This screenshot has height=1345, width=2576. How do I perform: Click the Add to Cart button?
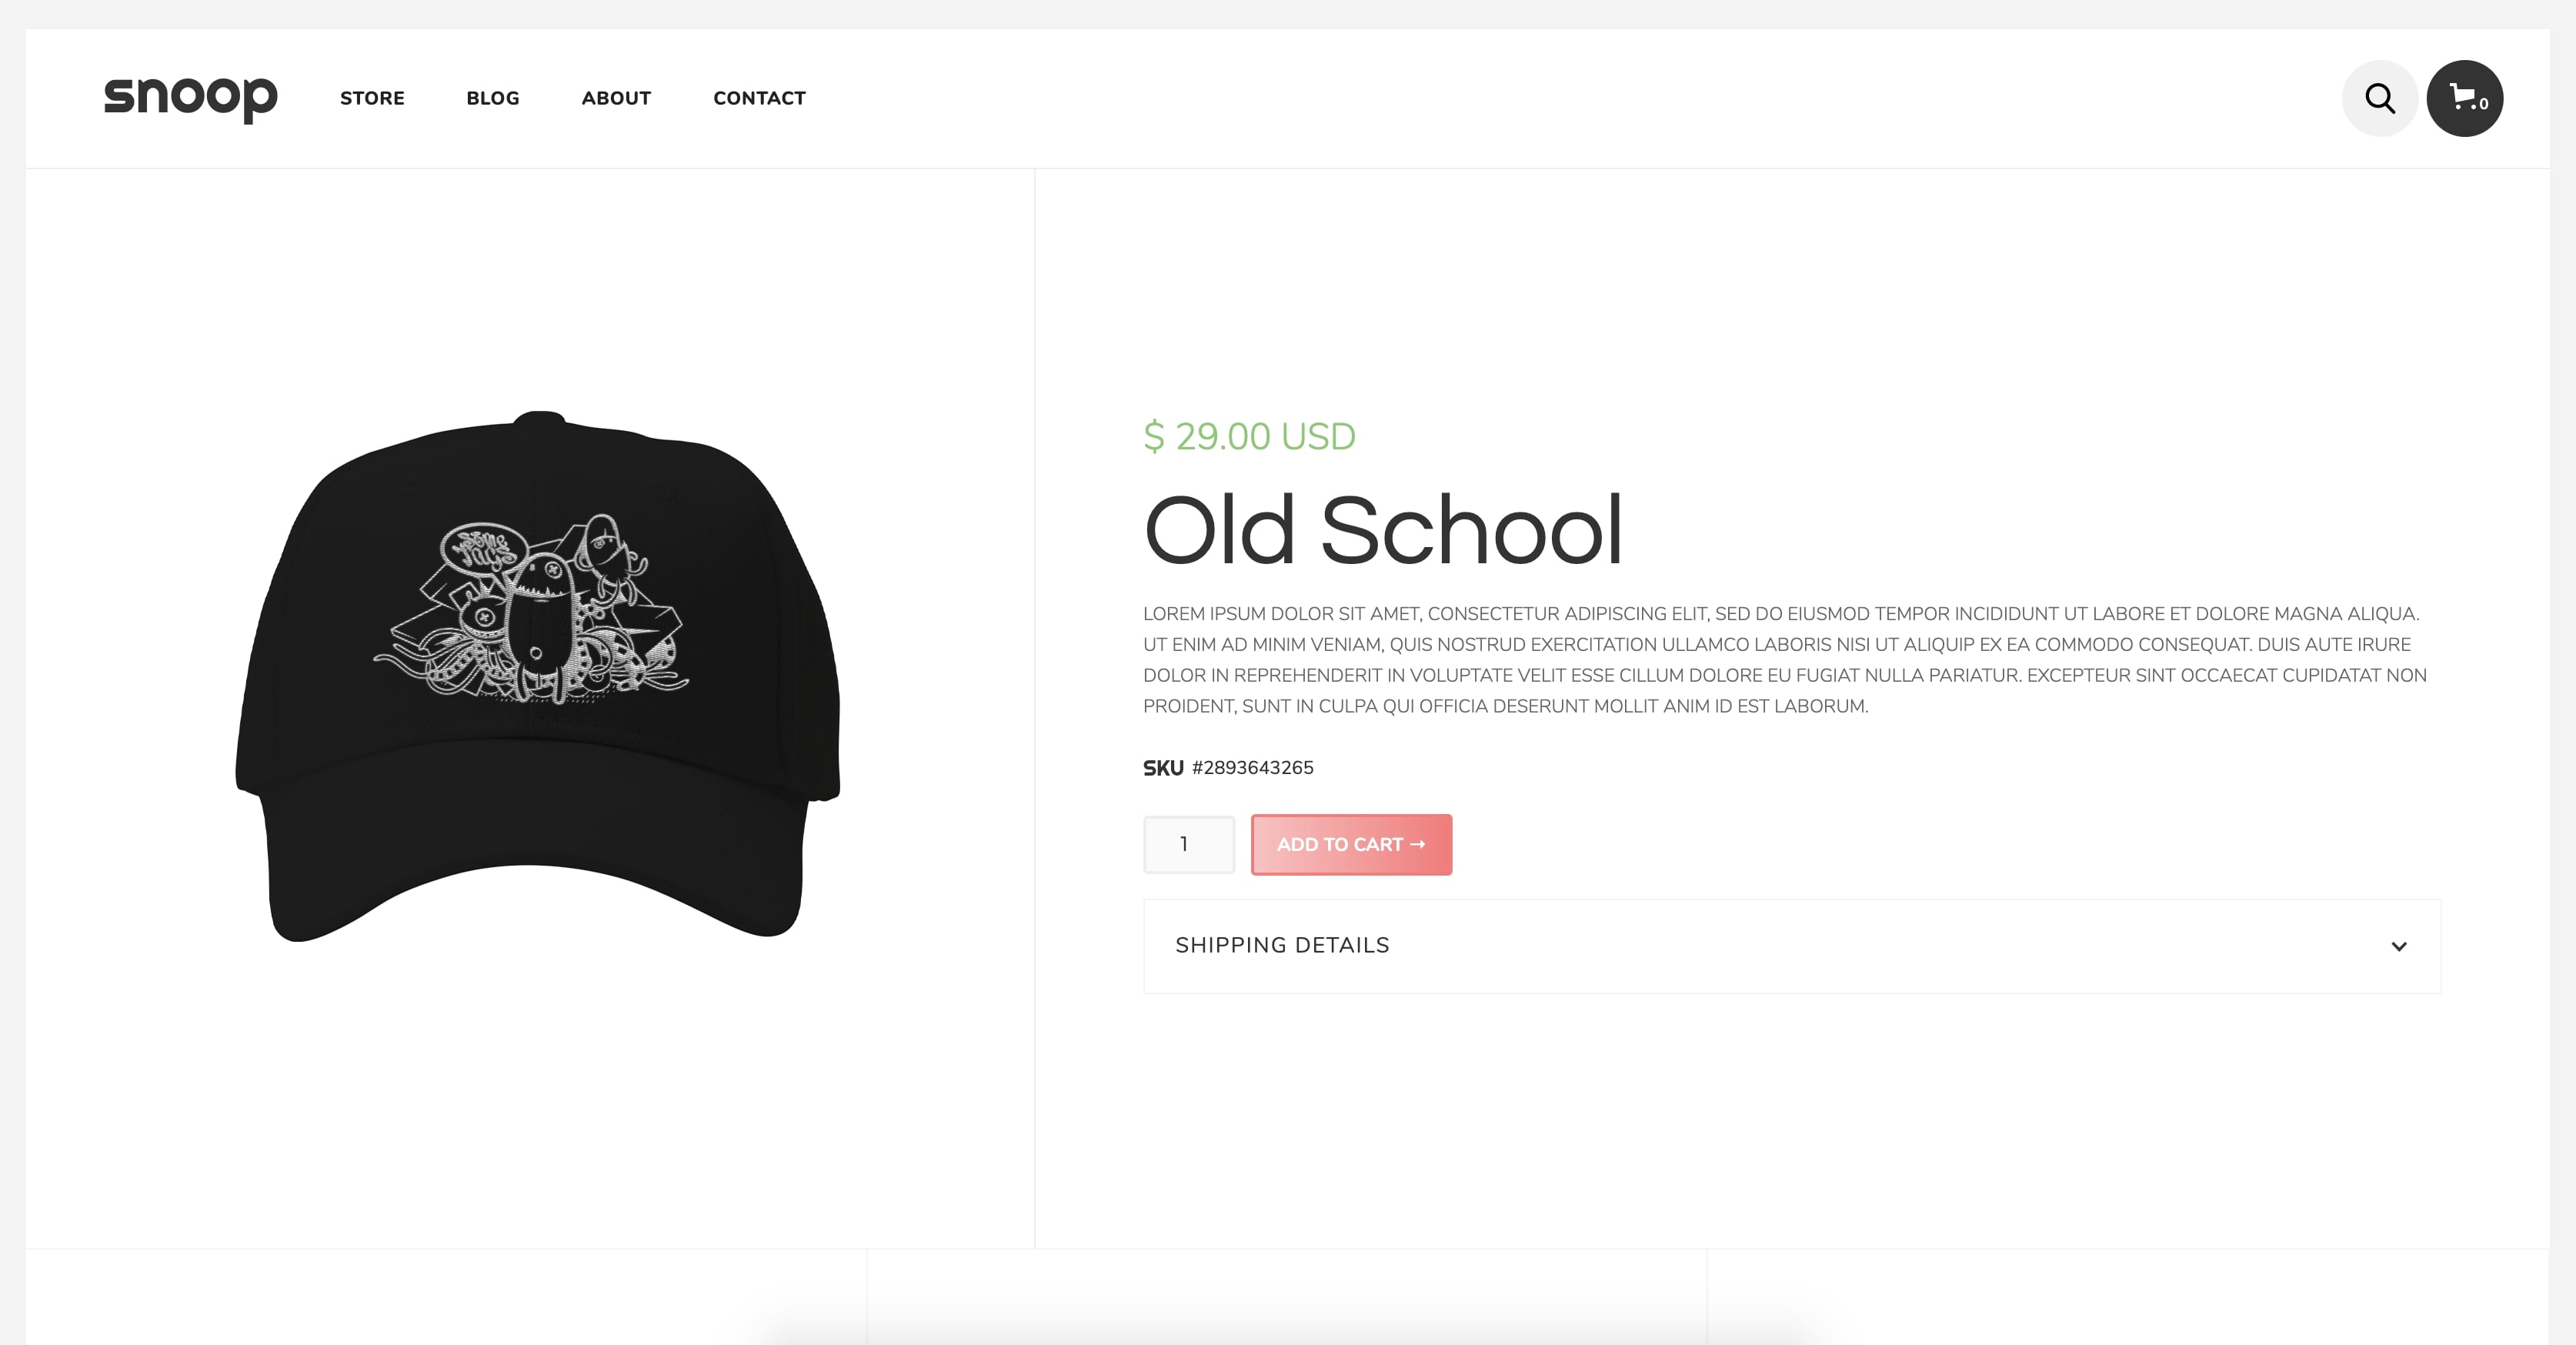(x=1351, y=844)
